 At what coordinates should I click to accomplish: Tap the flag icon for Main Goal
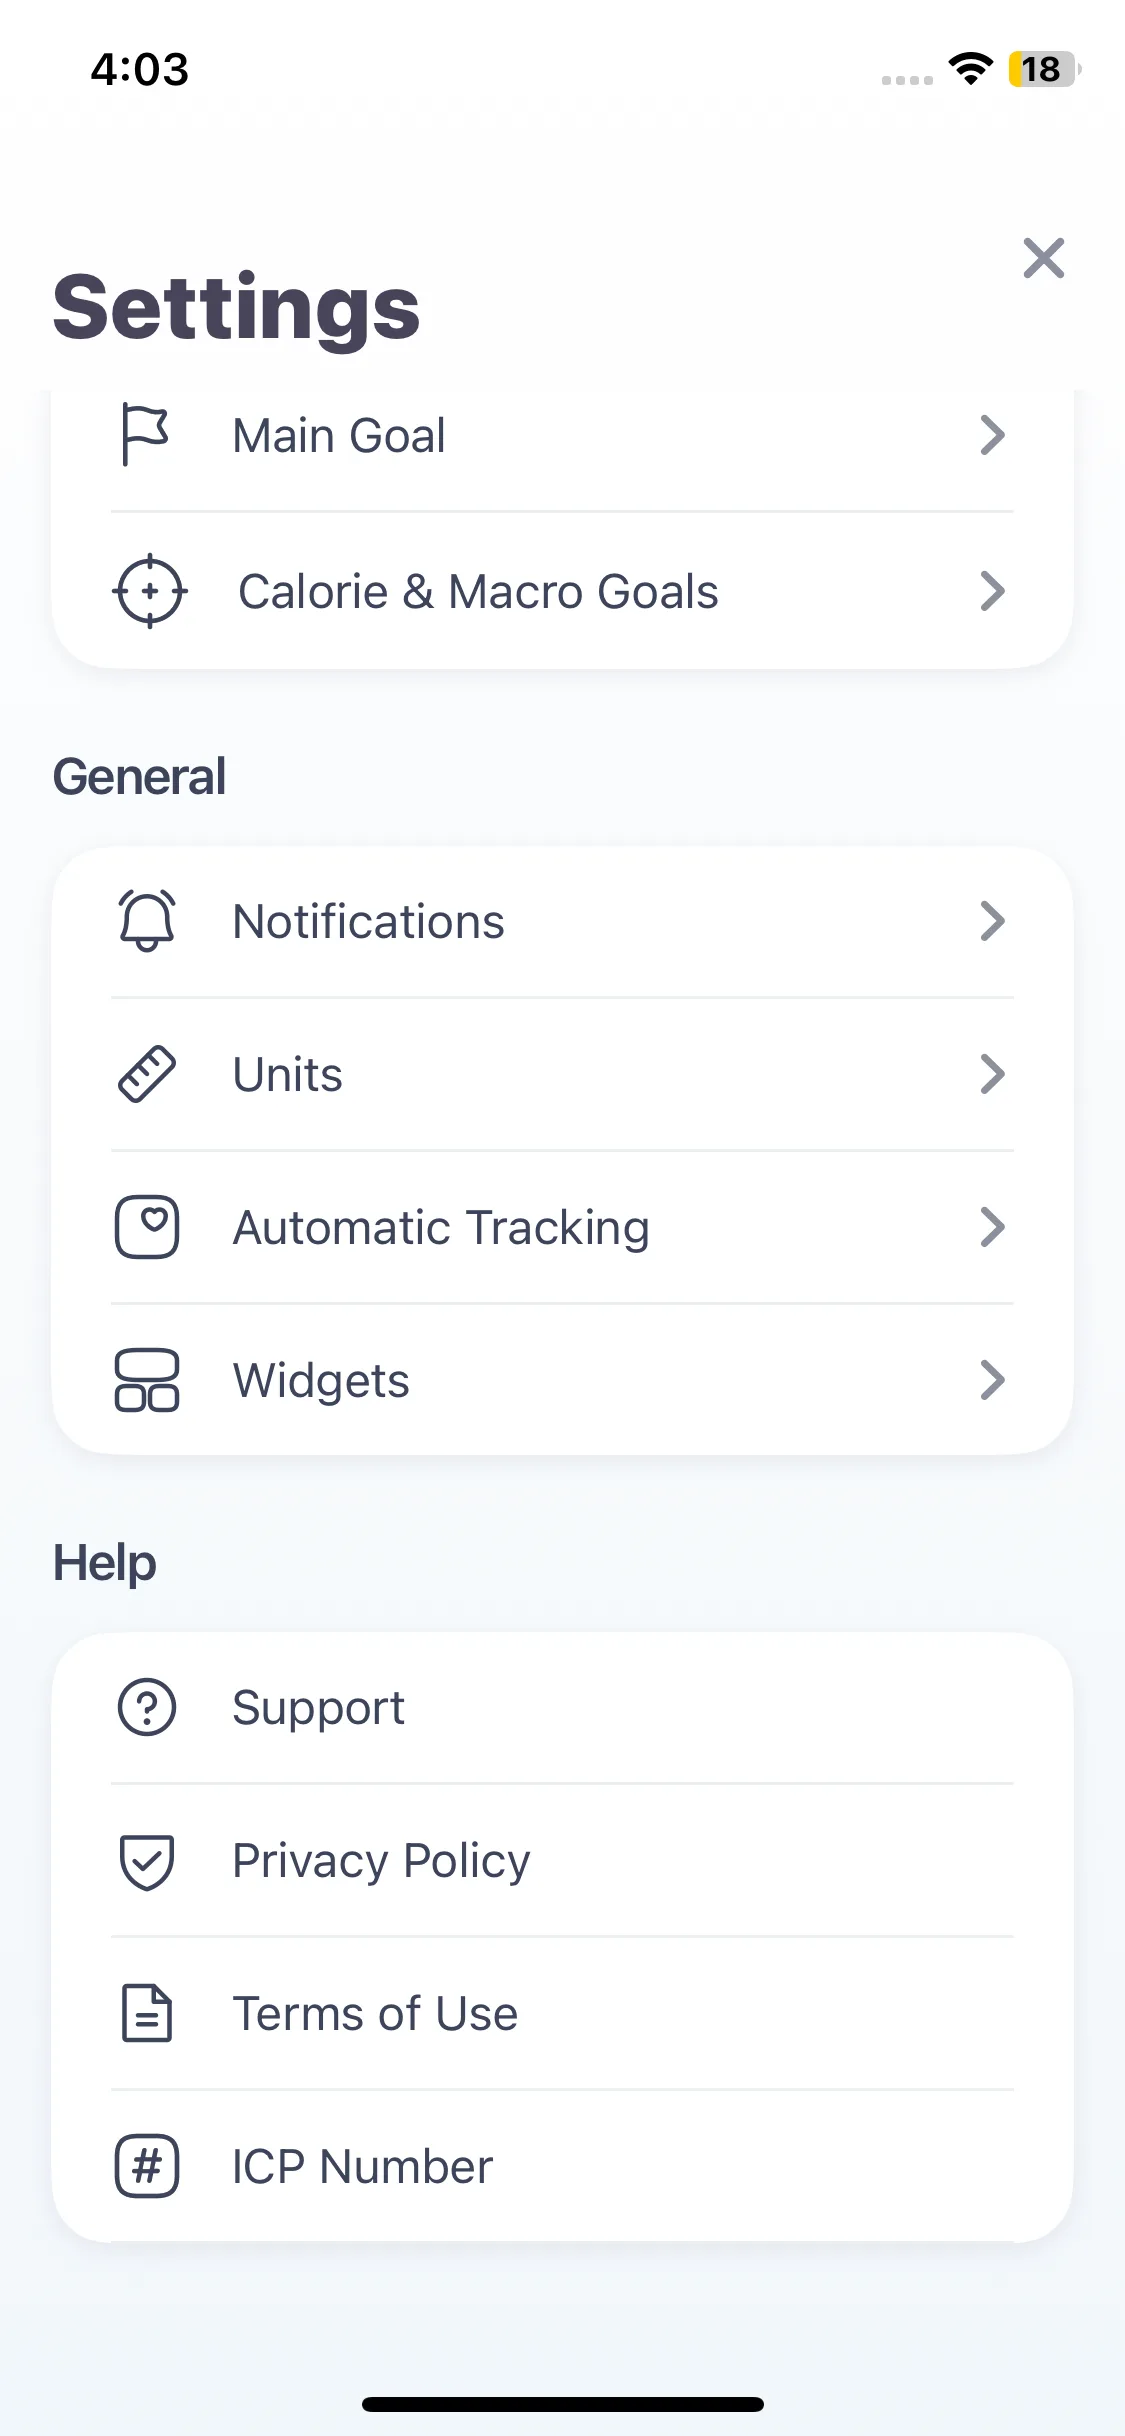145,435
